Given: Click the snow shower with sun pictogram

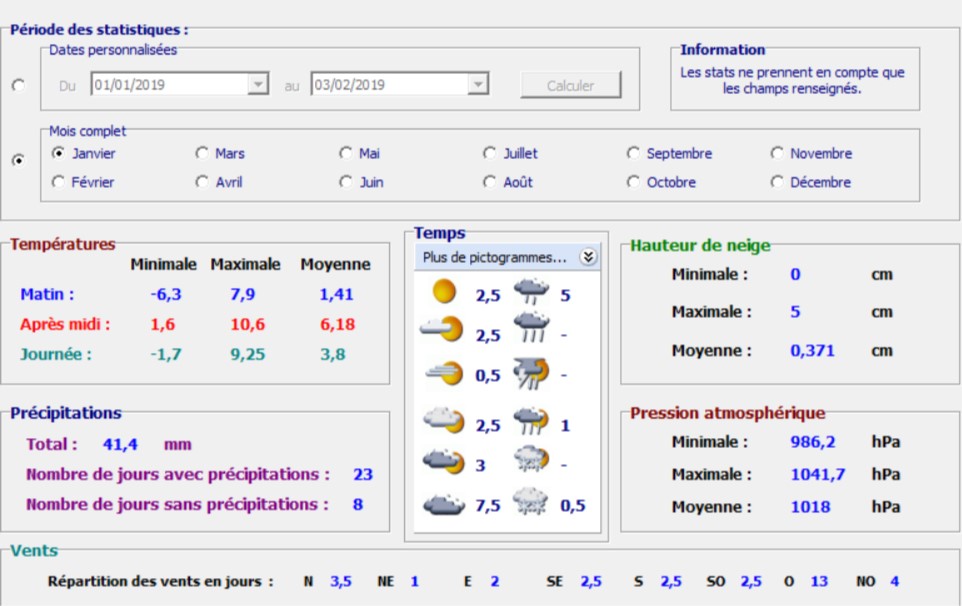Looking at the screenshot, I should (x=531, y=459).
